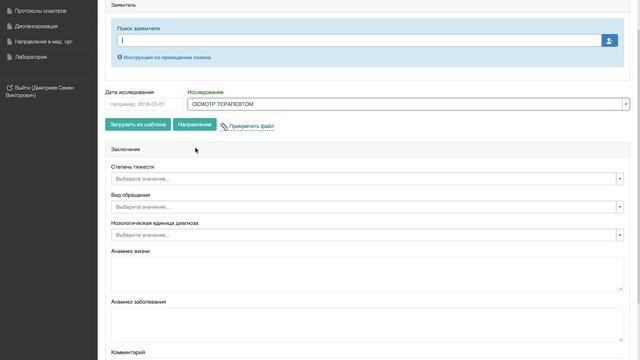Open Диспансеризация in the sidebar
The image size is (640, 360).
point(36,26)
